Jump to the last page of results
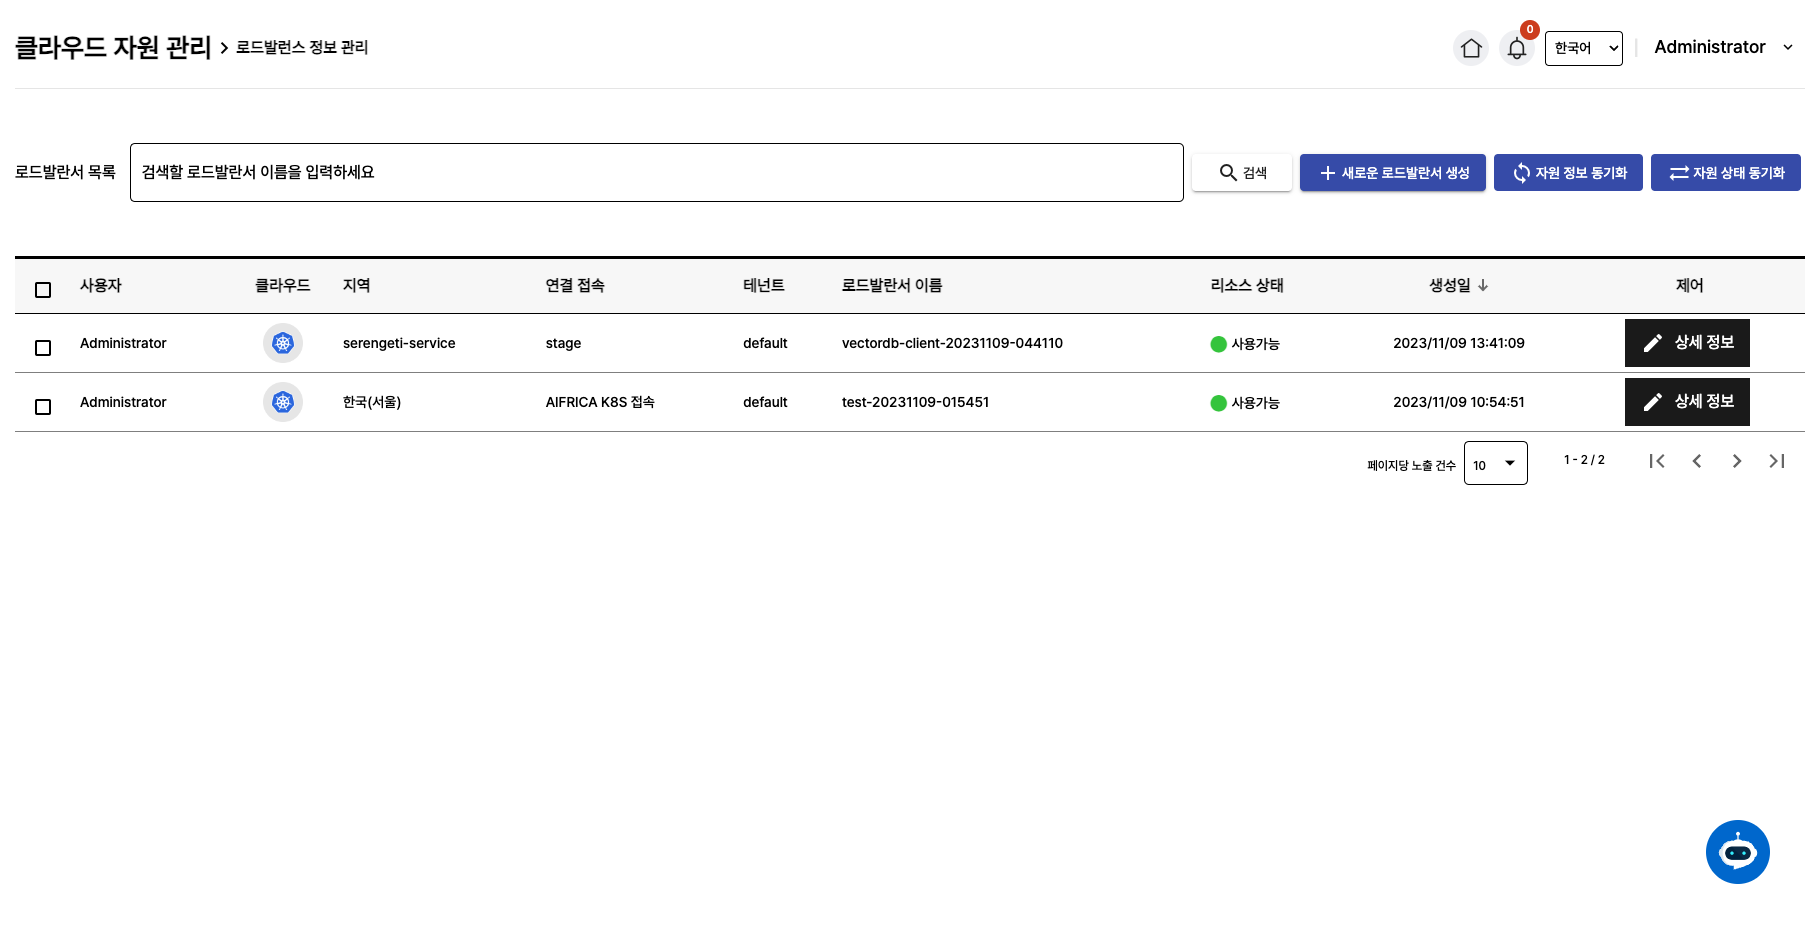The height and width of the screenshot is (926, 1817). [x=1776, y=461]
